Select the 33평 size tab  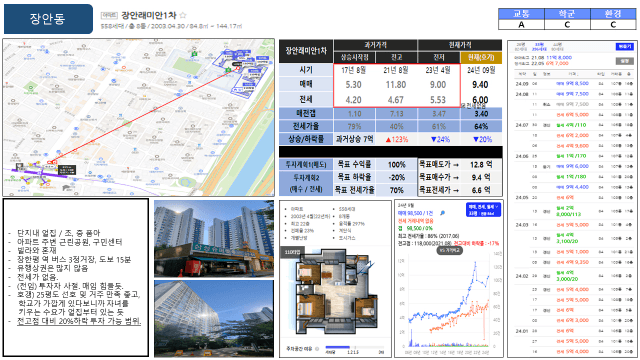pyautogui.click(x=538, y=47)
